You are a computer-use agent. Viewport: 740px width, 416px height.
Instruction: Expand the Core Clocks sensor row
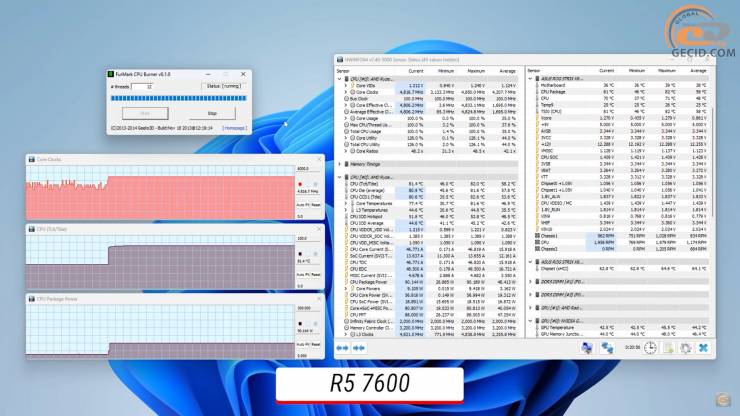coord(346,92)
